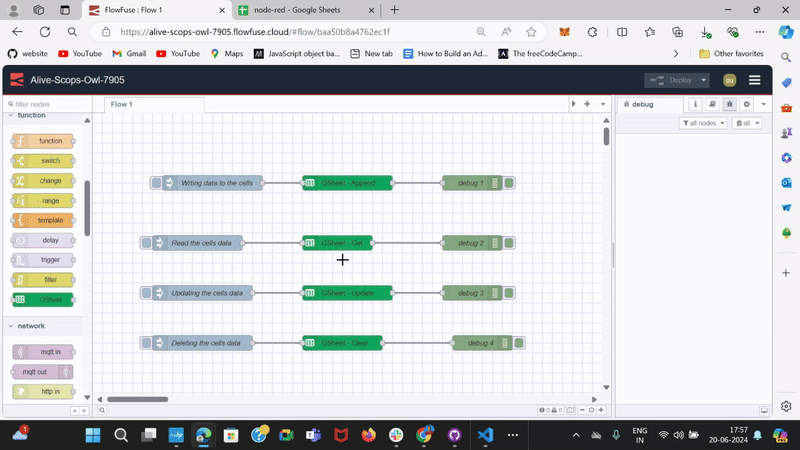This screenshot has width=800, height=450.
Task: Click the zoom in button on canvas footer
Action: [600, 410]
